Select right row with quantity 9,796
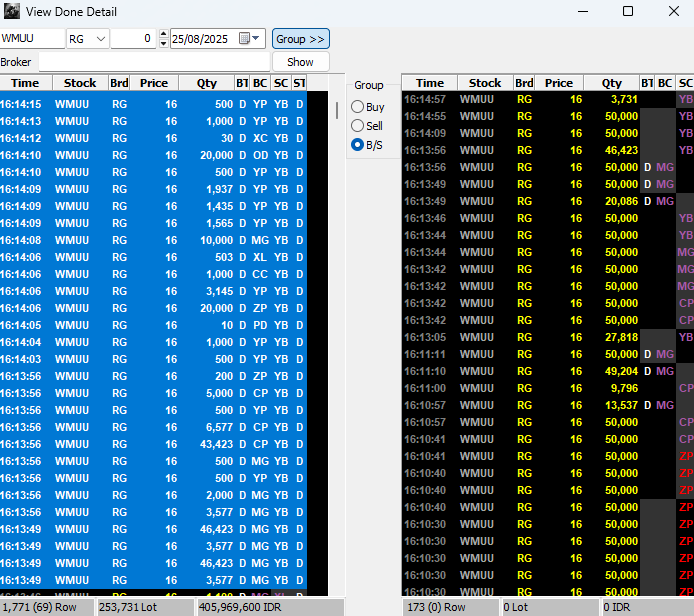The height and width of the screenshot is (616, 694). click(x=548, y=388)
